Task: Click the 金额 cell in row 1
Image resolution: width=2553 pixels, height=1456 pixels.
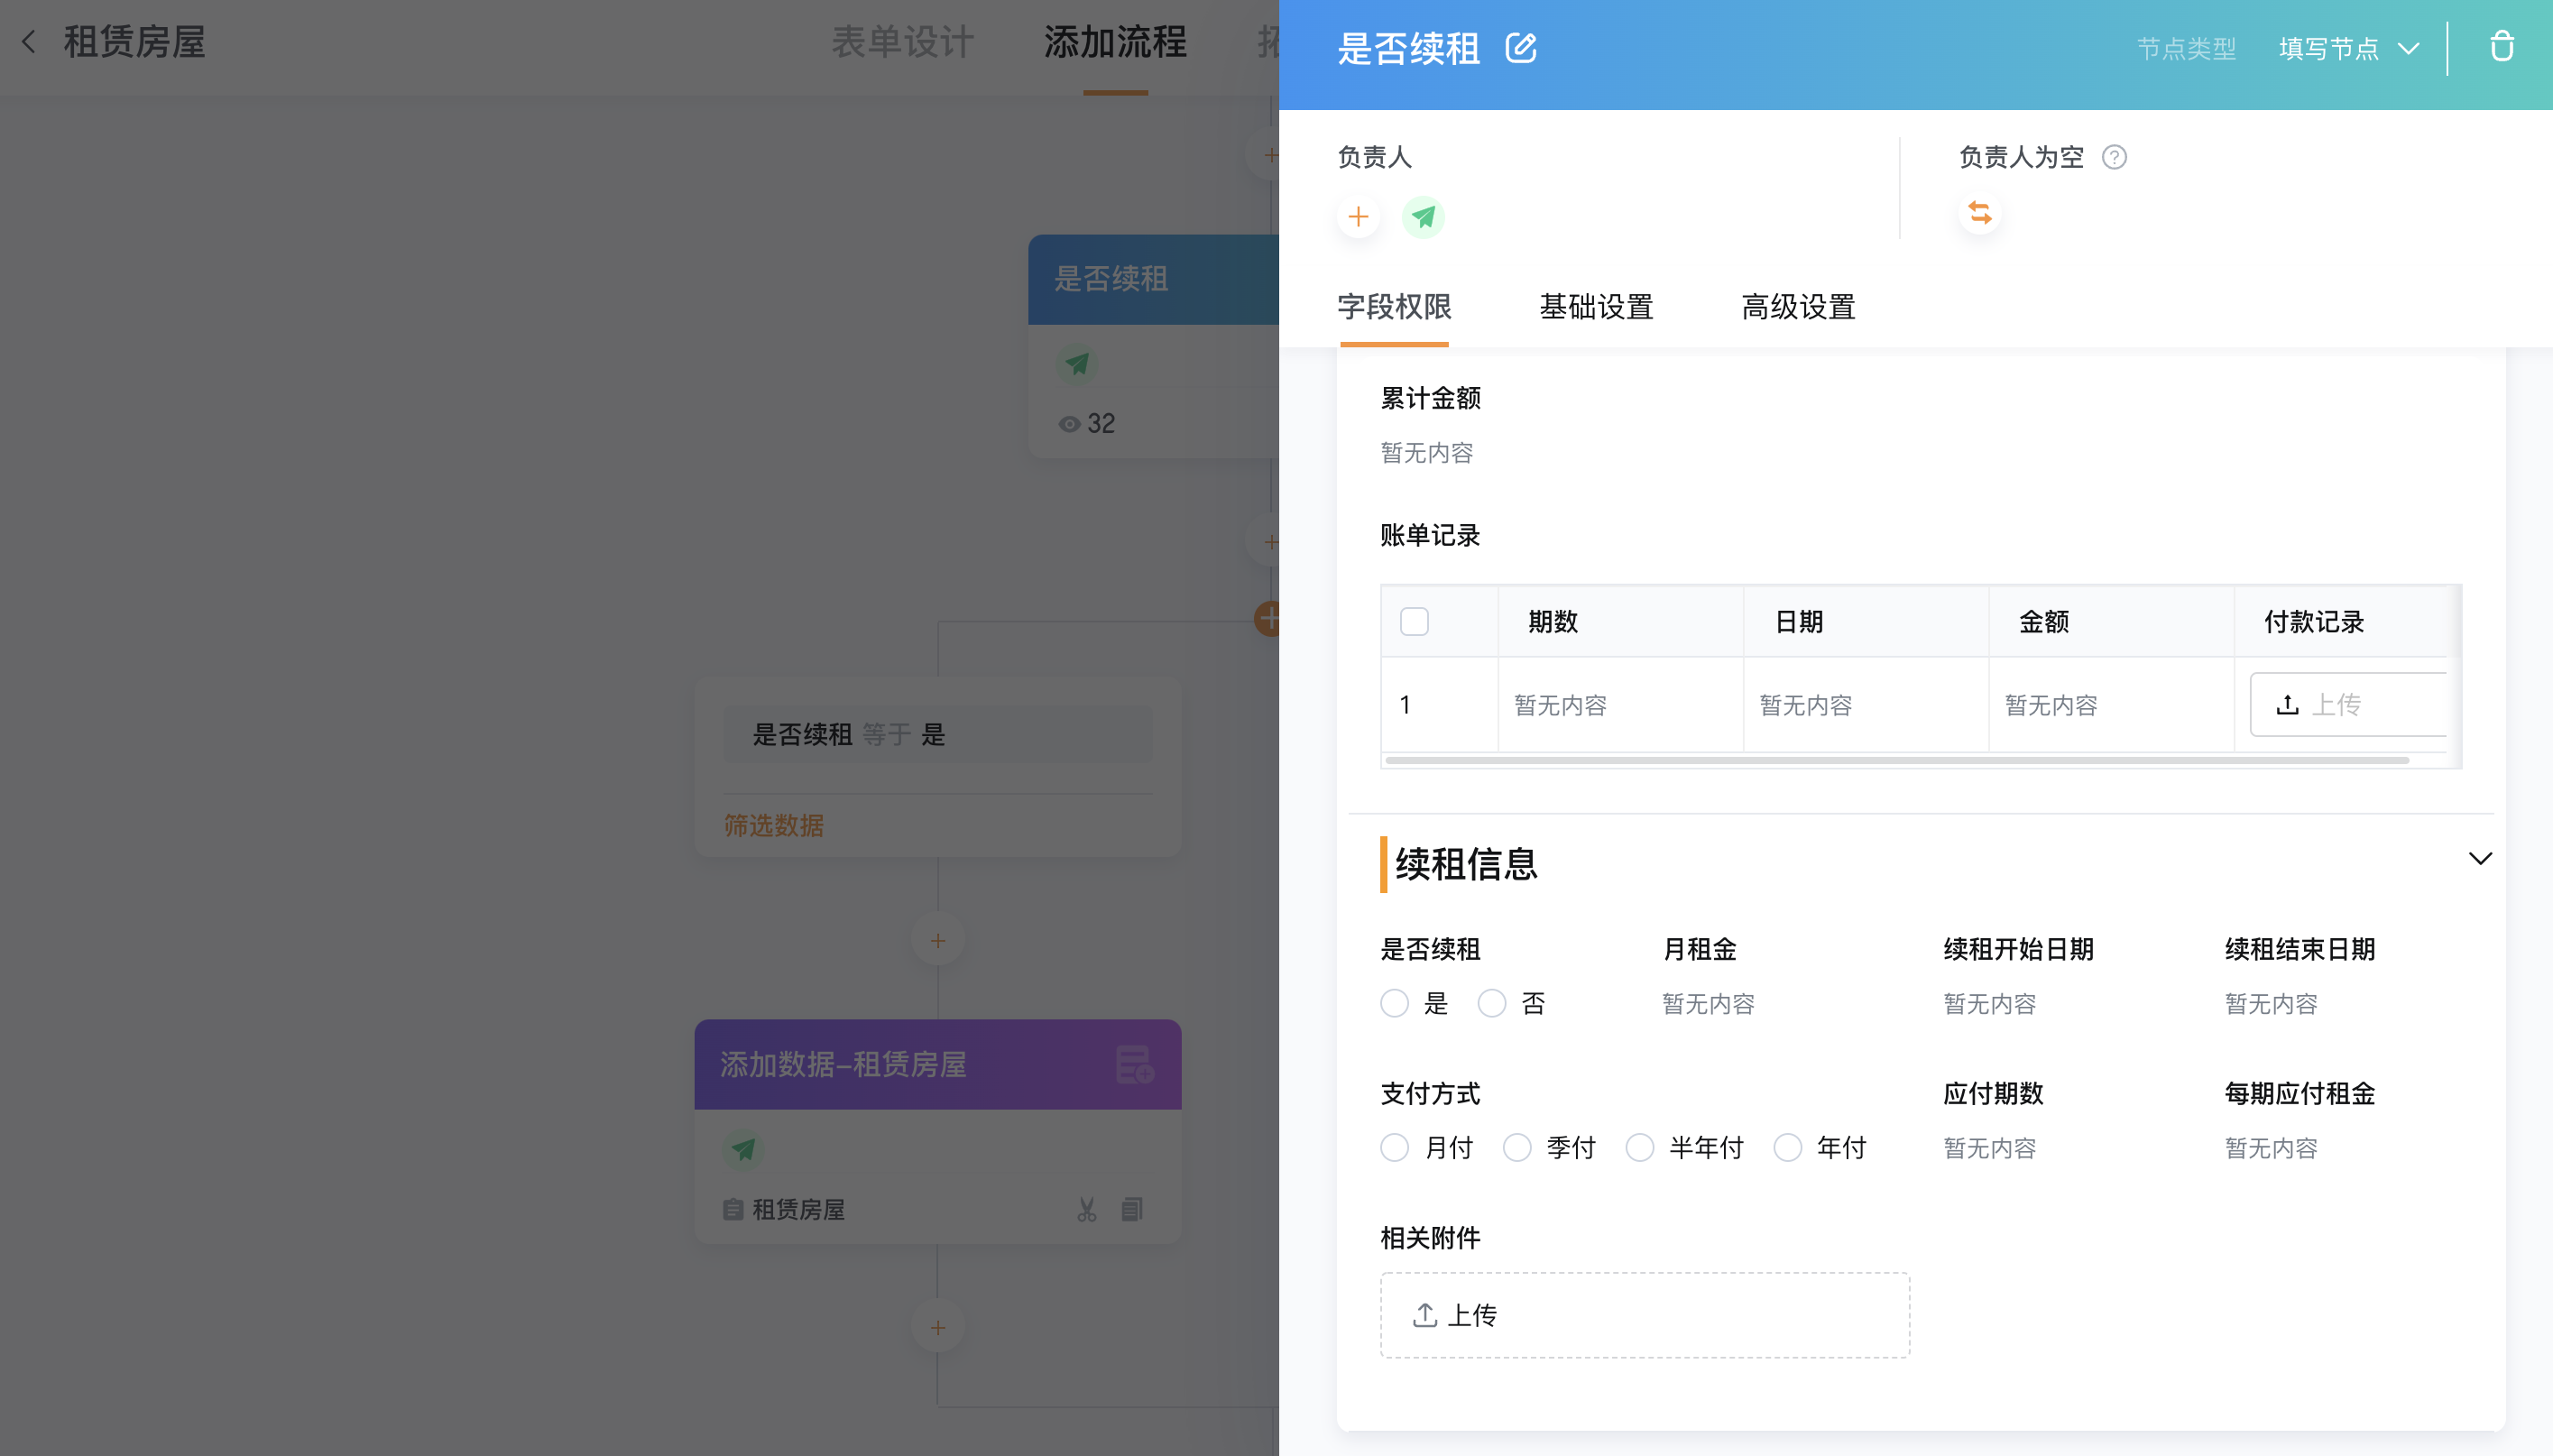Action: [2111, 705]
